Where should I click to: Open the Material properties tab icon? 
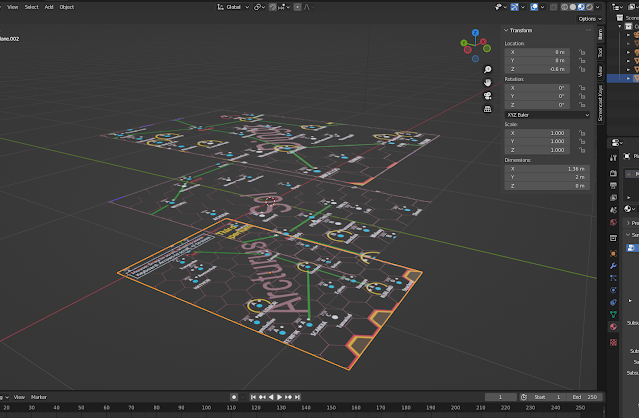pos(613,327)
